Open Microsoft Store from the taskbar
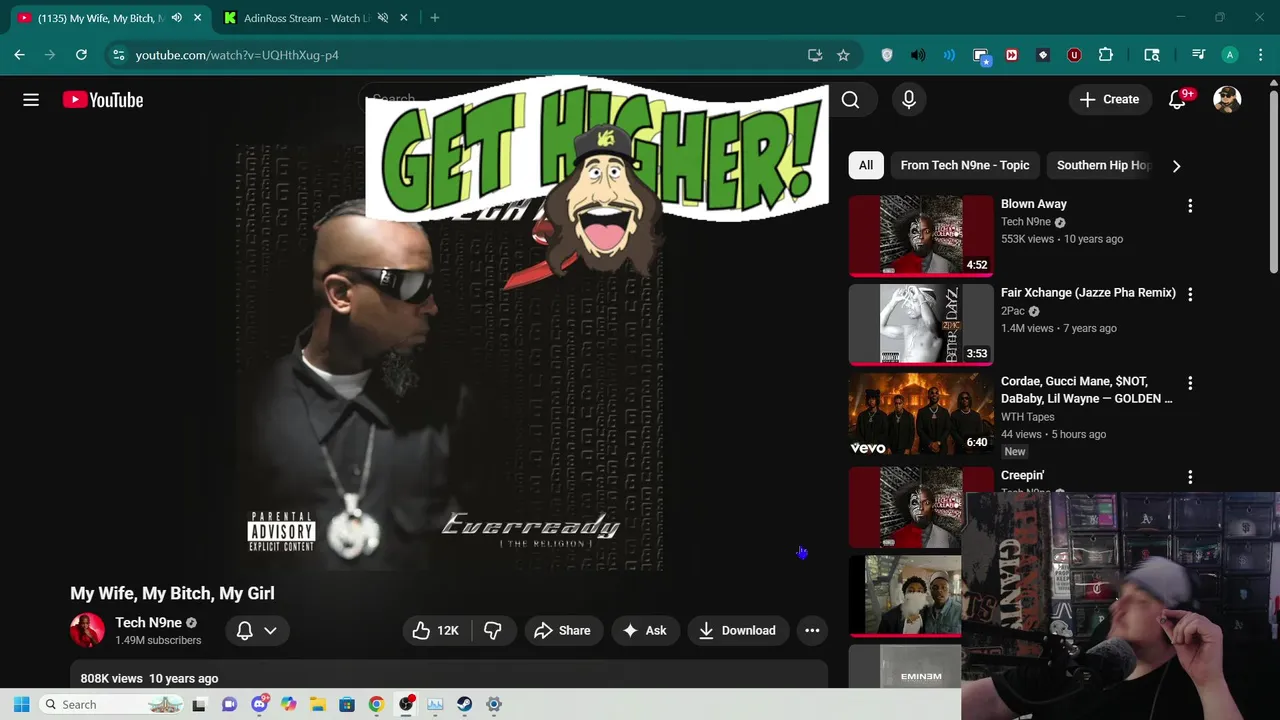This screenshot has height=720, width=1280. coord(347,705)
